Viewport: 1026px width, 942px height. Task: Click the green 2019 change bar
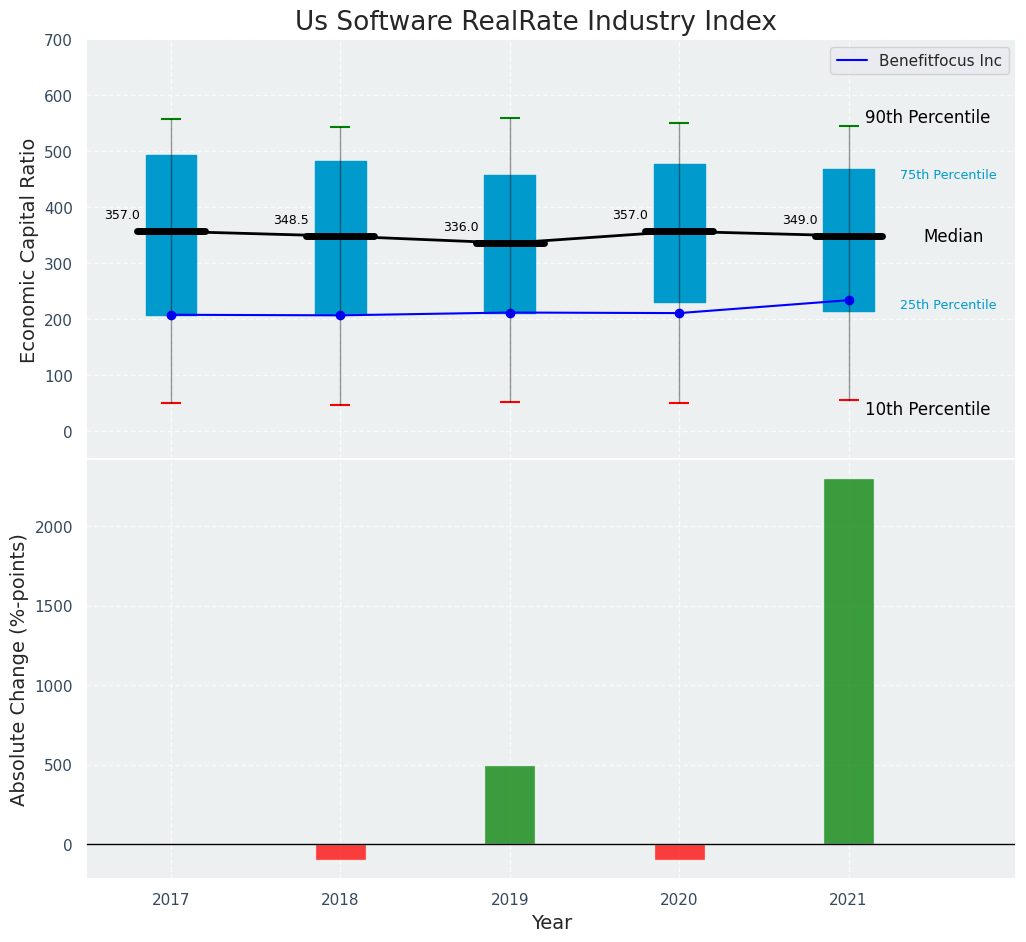pyautogui.click(x=510, y=805)
